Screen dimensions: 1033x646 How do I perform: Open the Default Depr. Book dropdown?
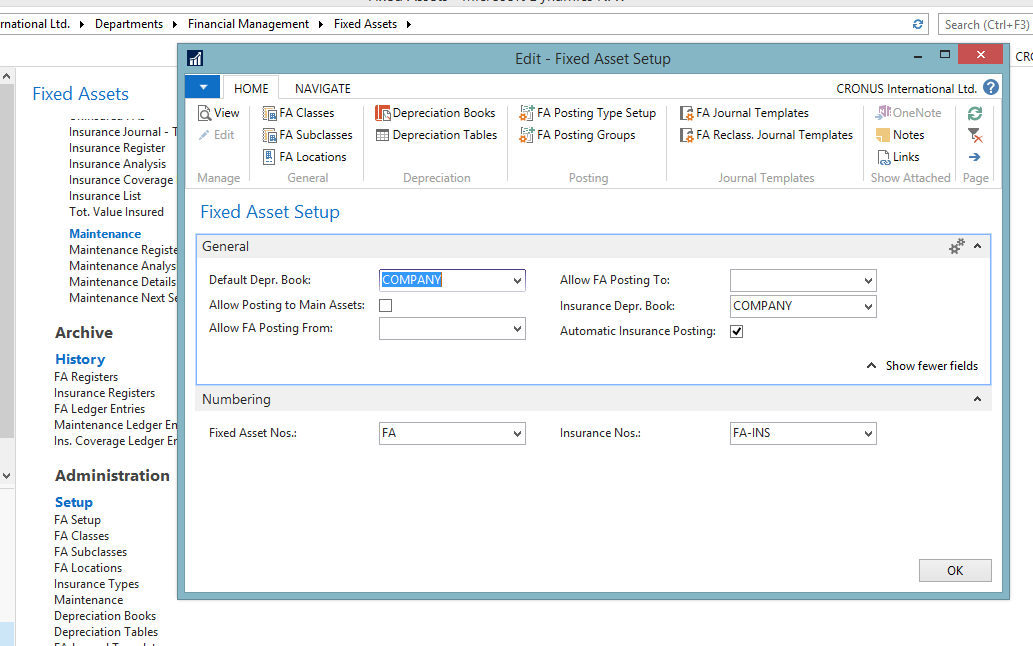click(517, 280)
